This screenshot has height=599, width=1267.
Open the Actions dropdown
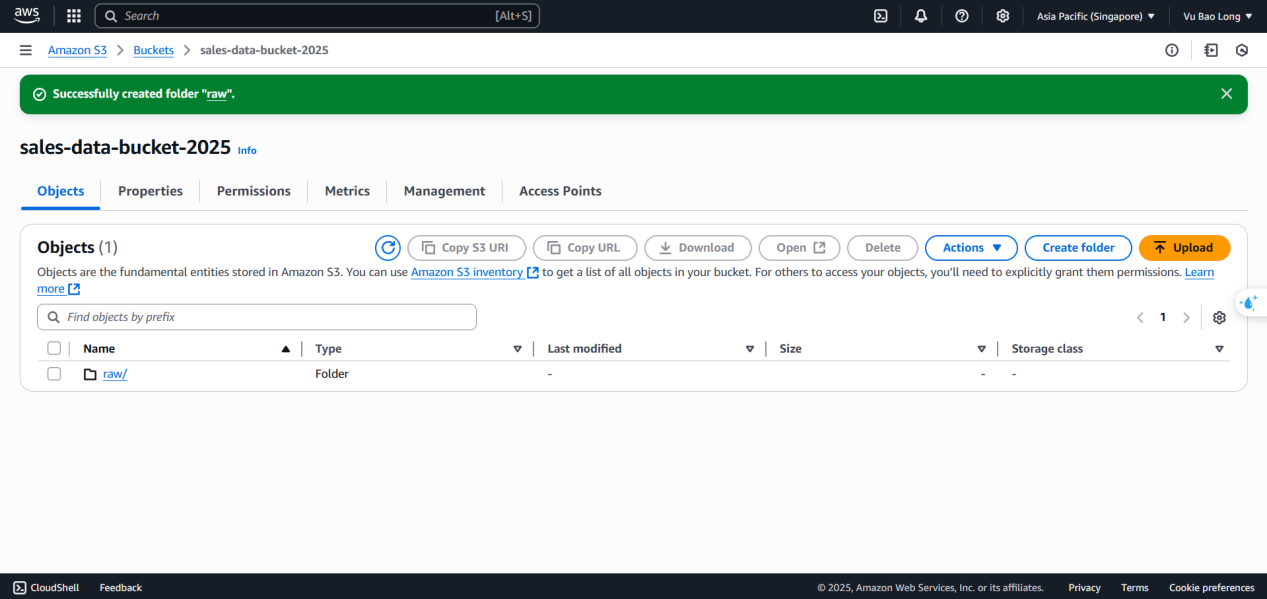[971, 248]
